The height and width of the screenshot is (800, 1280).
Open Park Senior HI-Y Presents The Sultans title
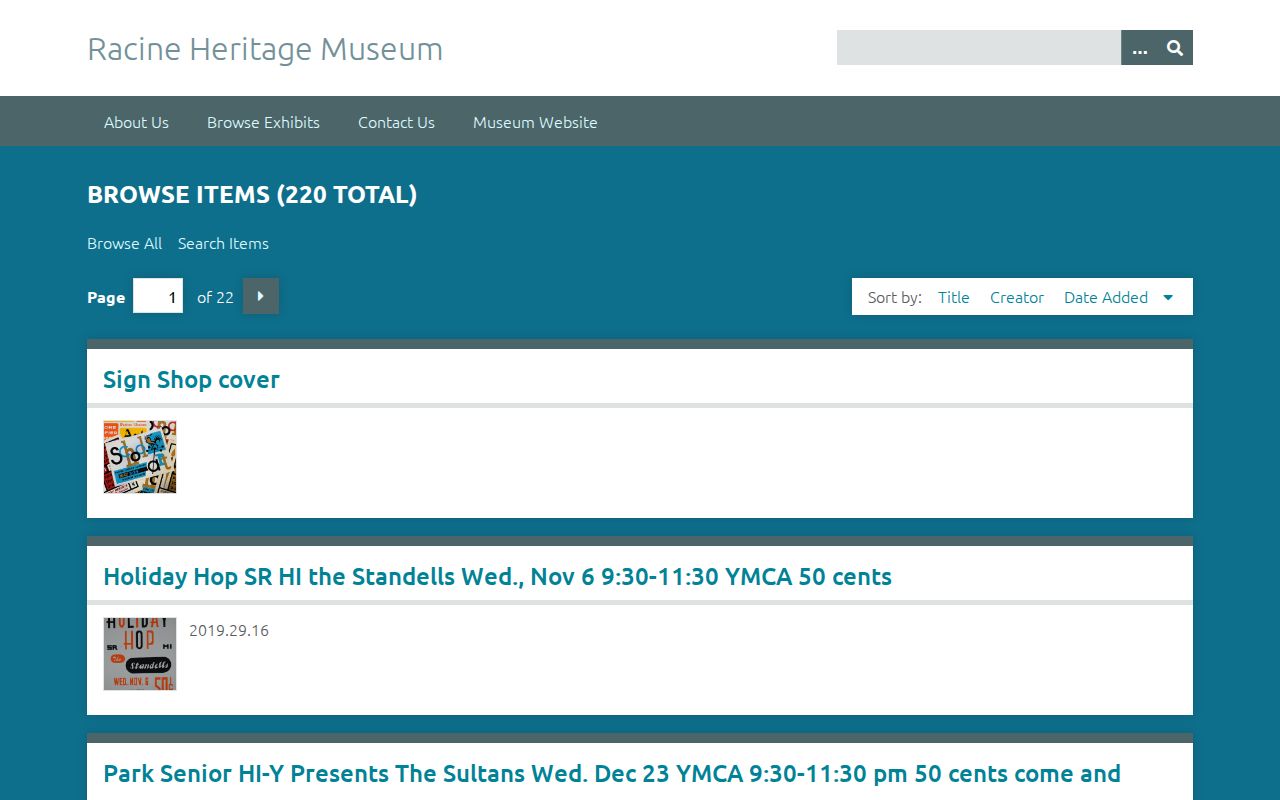click(612, 773)
